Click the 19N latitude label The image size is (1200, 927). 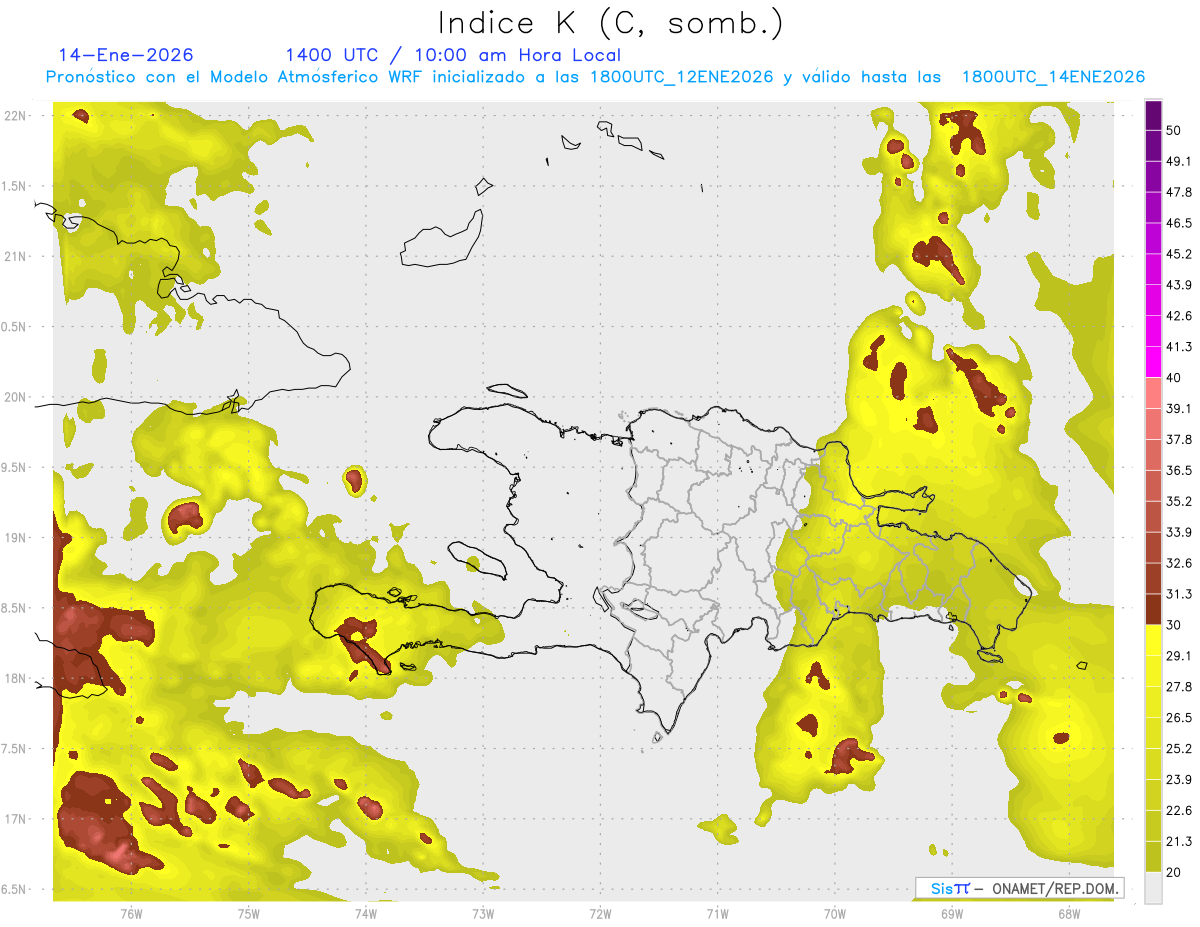click(x=17, y=537)
